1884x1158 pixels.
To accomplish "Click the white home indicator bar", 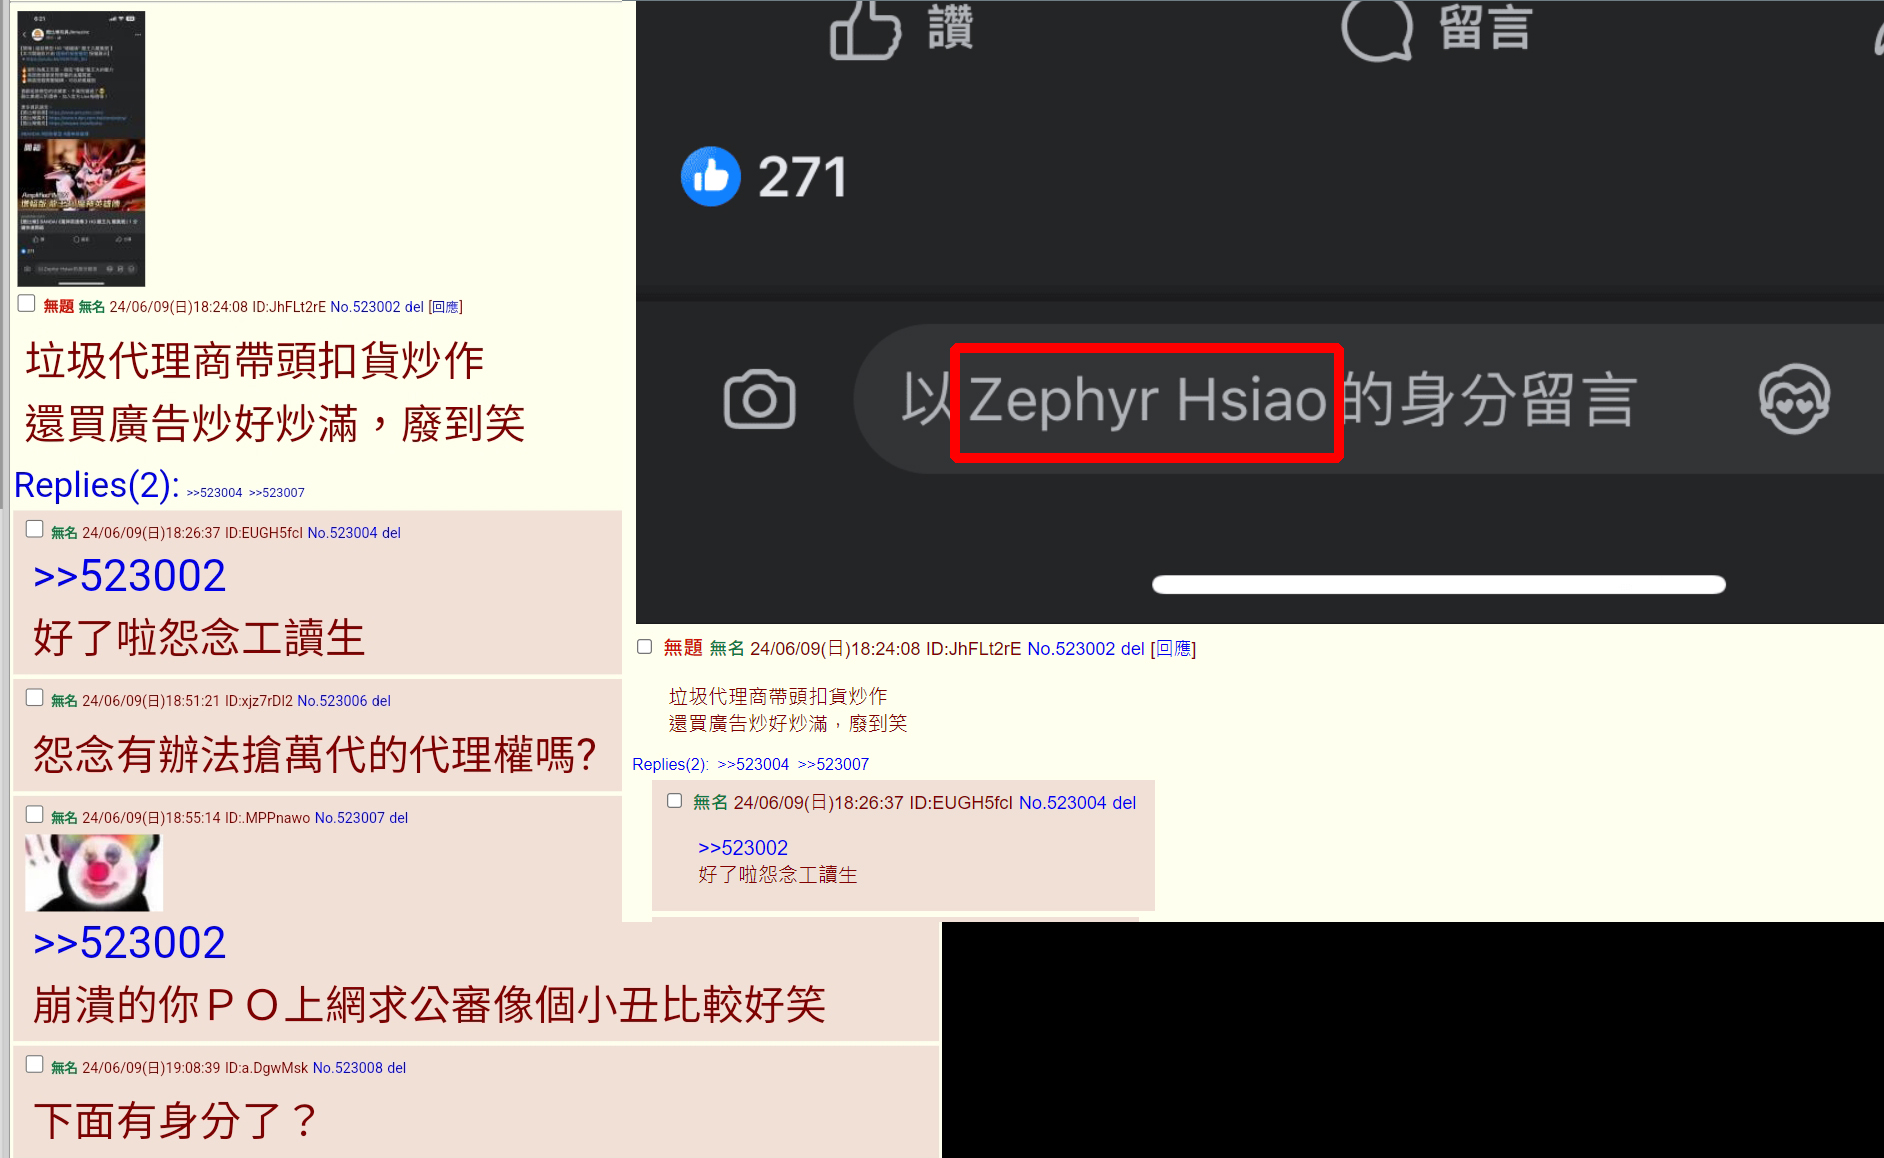I will (1438, 585).
